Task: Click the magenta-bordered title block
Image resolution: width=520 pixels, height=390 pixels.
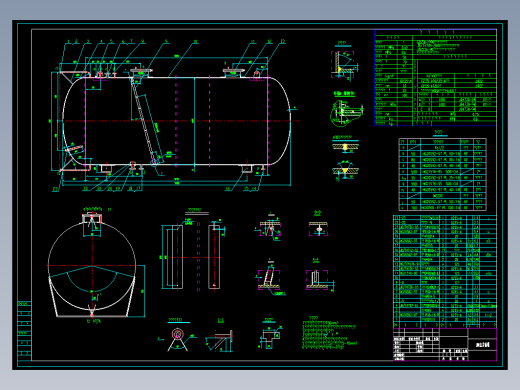Action: (445, 344)
